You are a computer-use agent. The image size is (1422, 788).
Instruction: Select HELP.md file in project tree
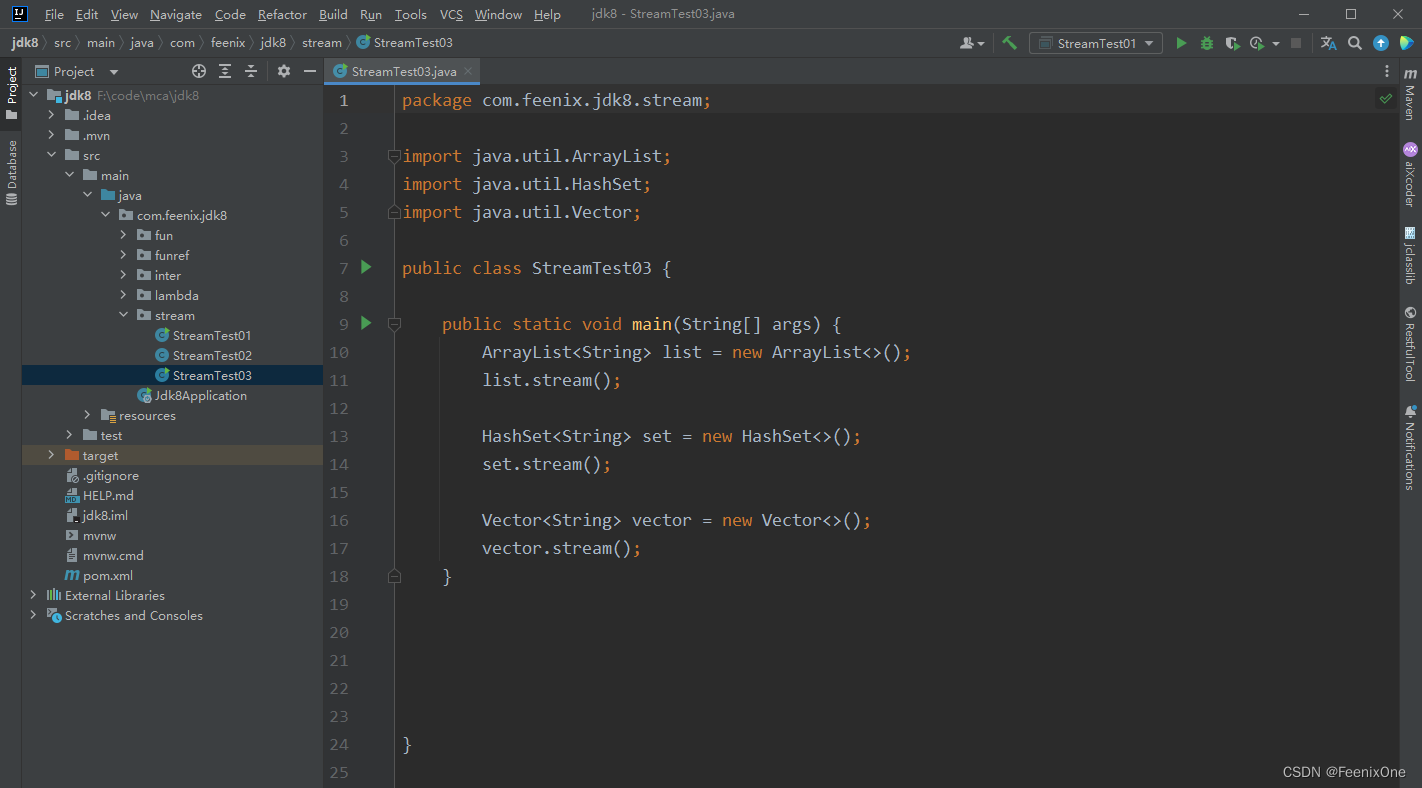click(108, 495)
